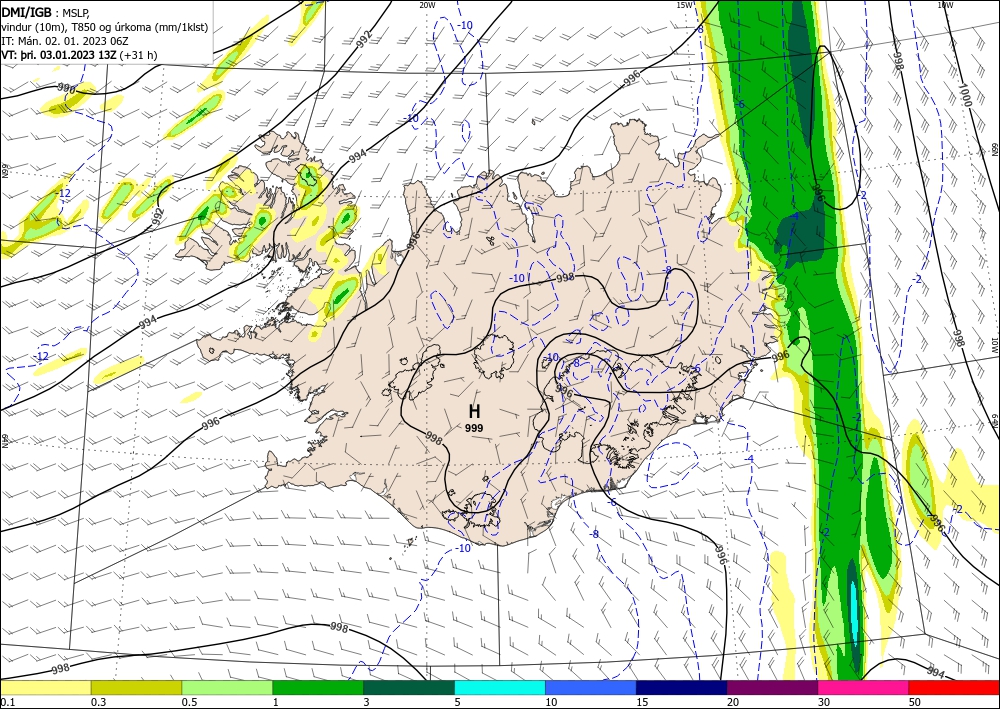
Task: Click the "999" pressure value below H
Action: pos(474,428)
